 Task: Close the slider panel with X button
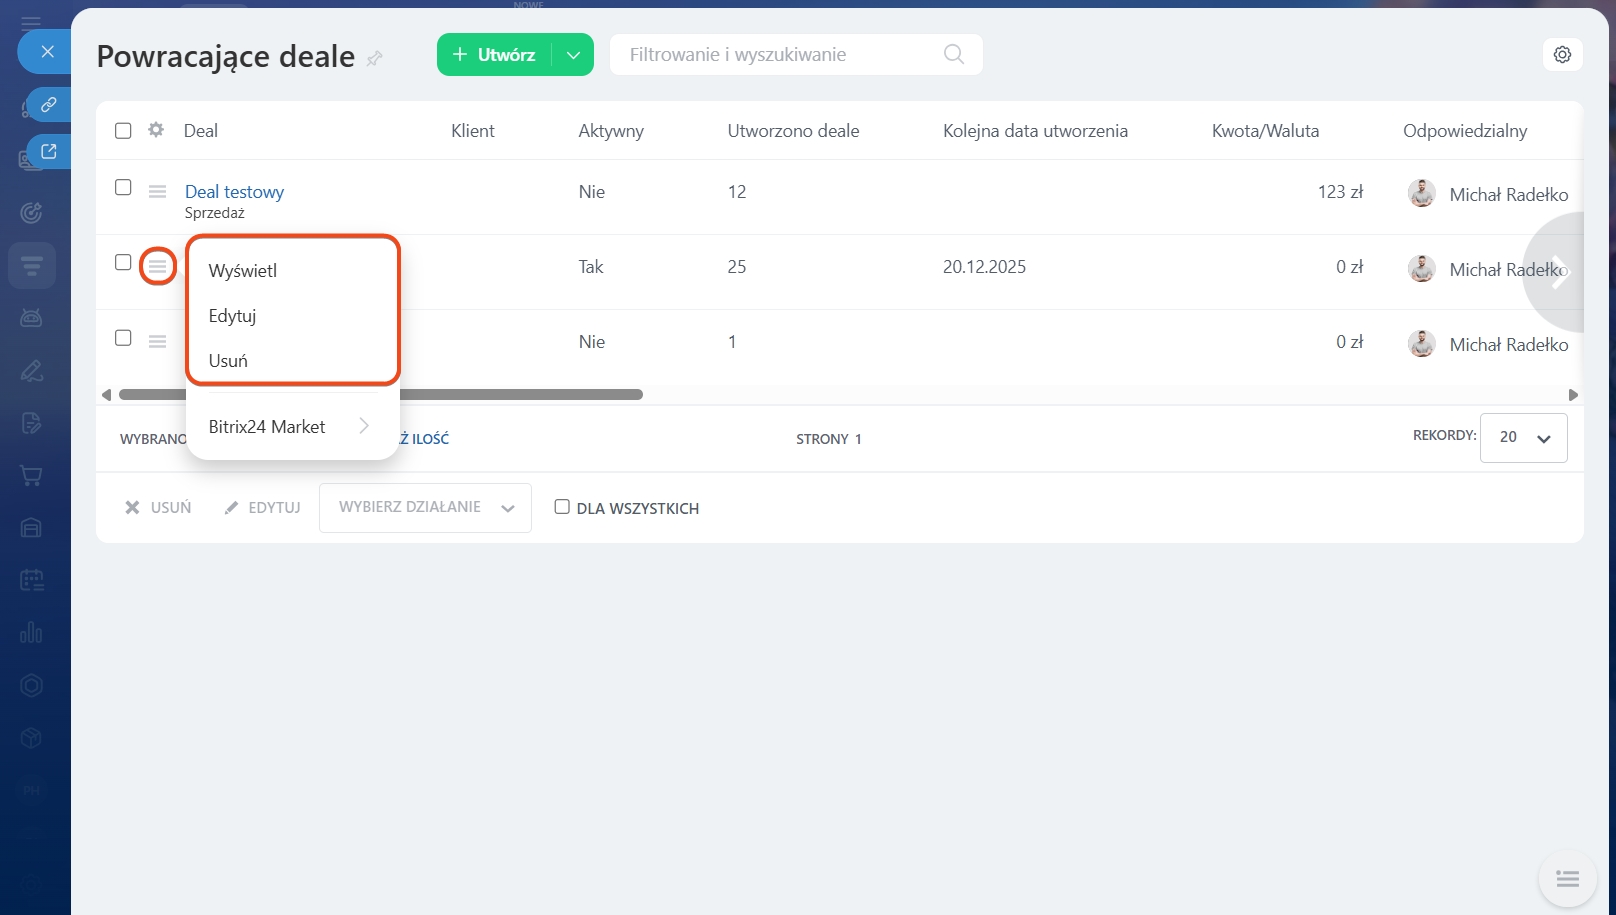tap(47, 52)
